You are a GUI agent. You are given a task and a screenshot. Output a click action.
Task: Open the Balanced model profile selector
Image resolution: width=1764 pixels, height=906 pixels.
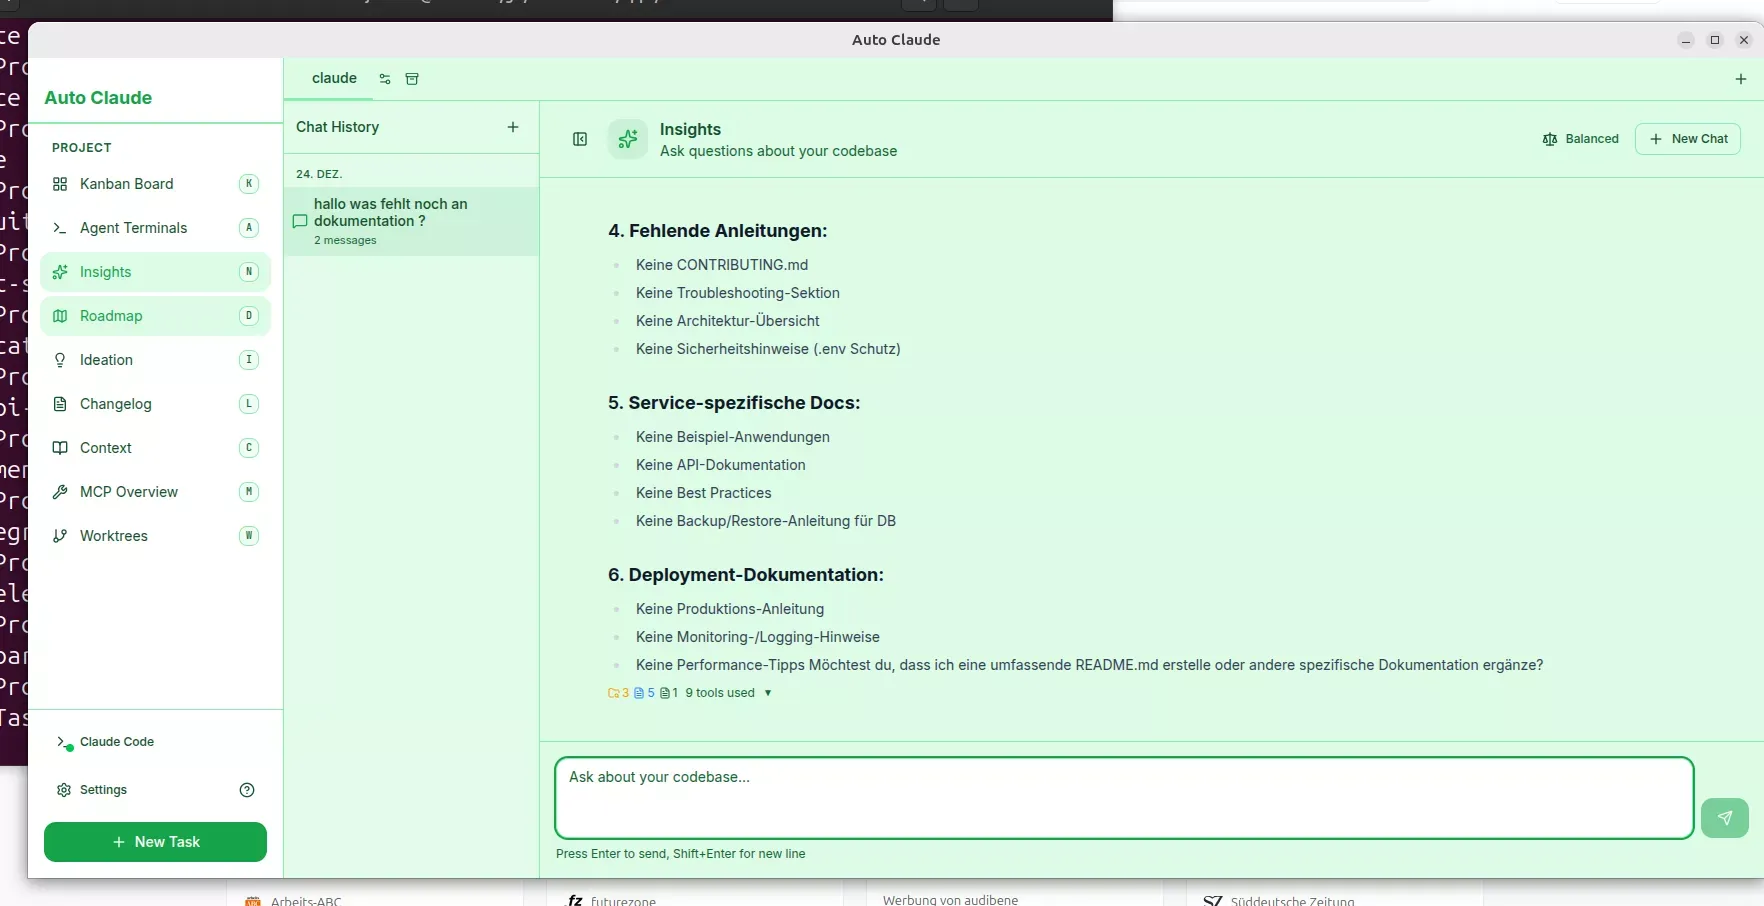click(1580, 139)
